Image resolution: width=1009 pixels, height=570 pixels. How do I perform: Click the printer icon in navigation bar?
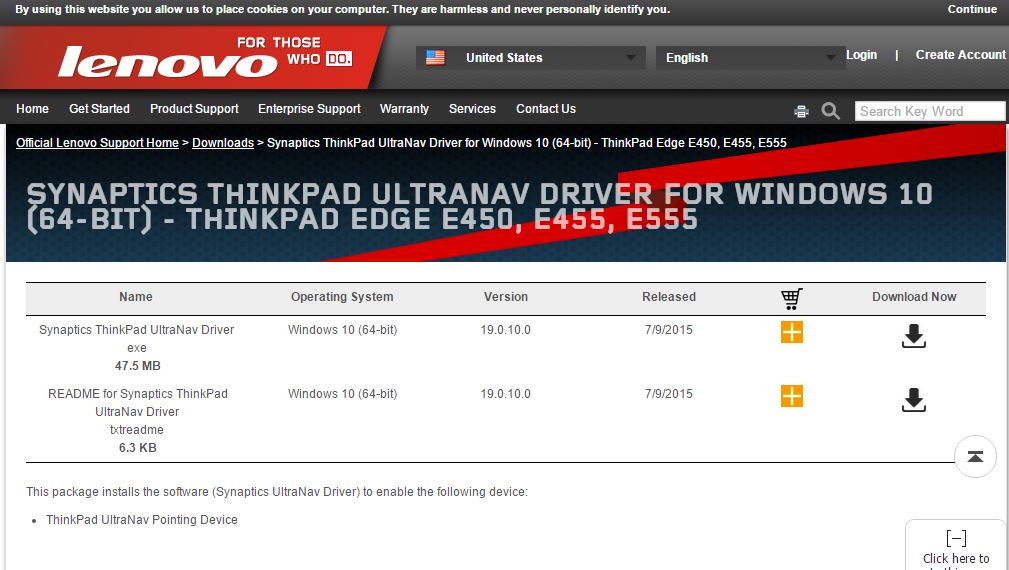[801, 111]
